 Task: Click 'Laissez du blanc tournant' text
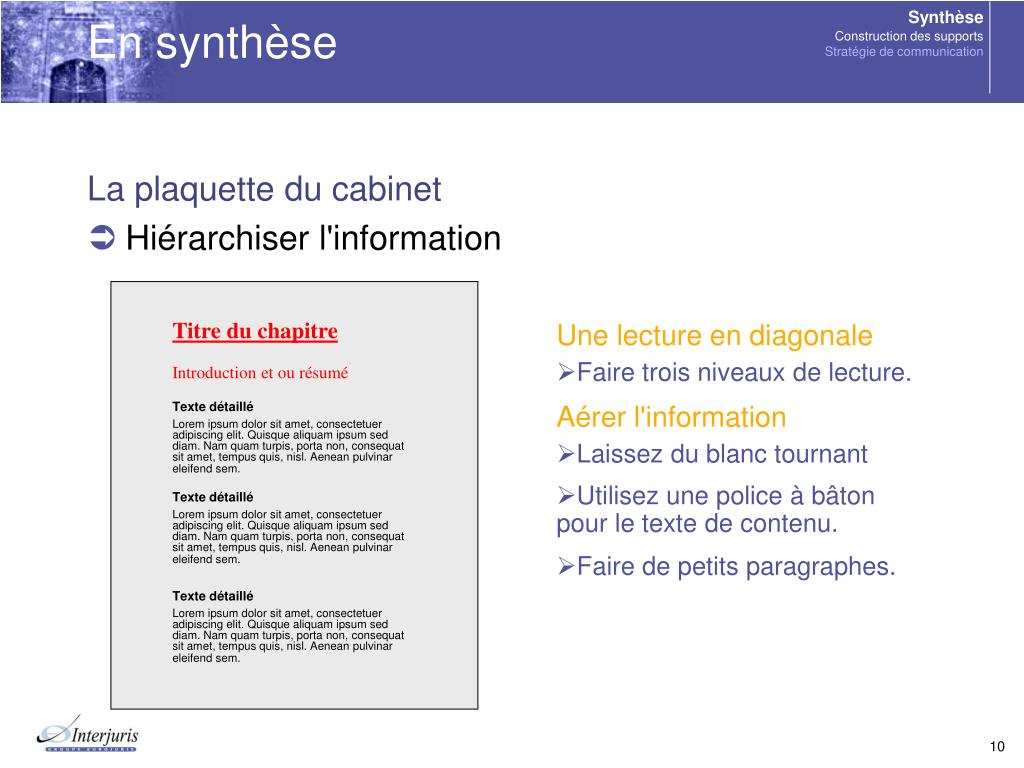tap(722, 454)
